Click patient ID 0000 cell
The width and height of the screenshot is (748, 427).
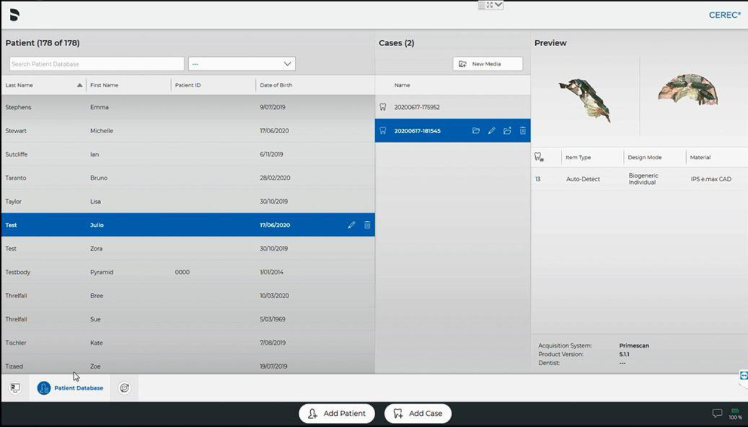pyautogui.click(x=182, y=272)
